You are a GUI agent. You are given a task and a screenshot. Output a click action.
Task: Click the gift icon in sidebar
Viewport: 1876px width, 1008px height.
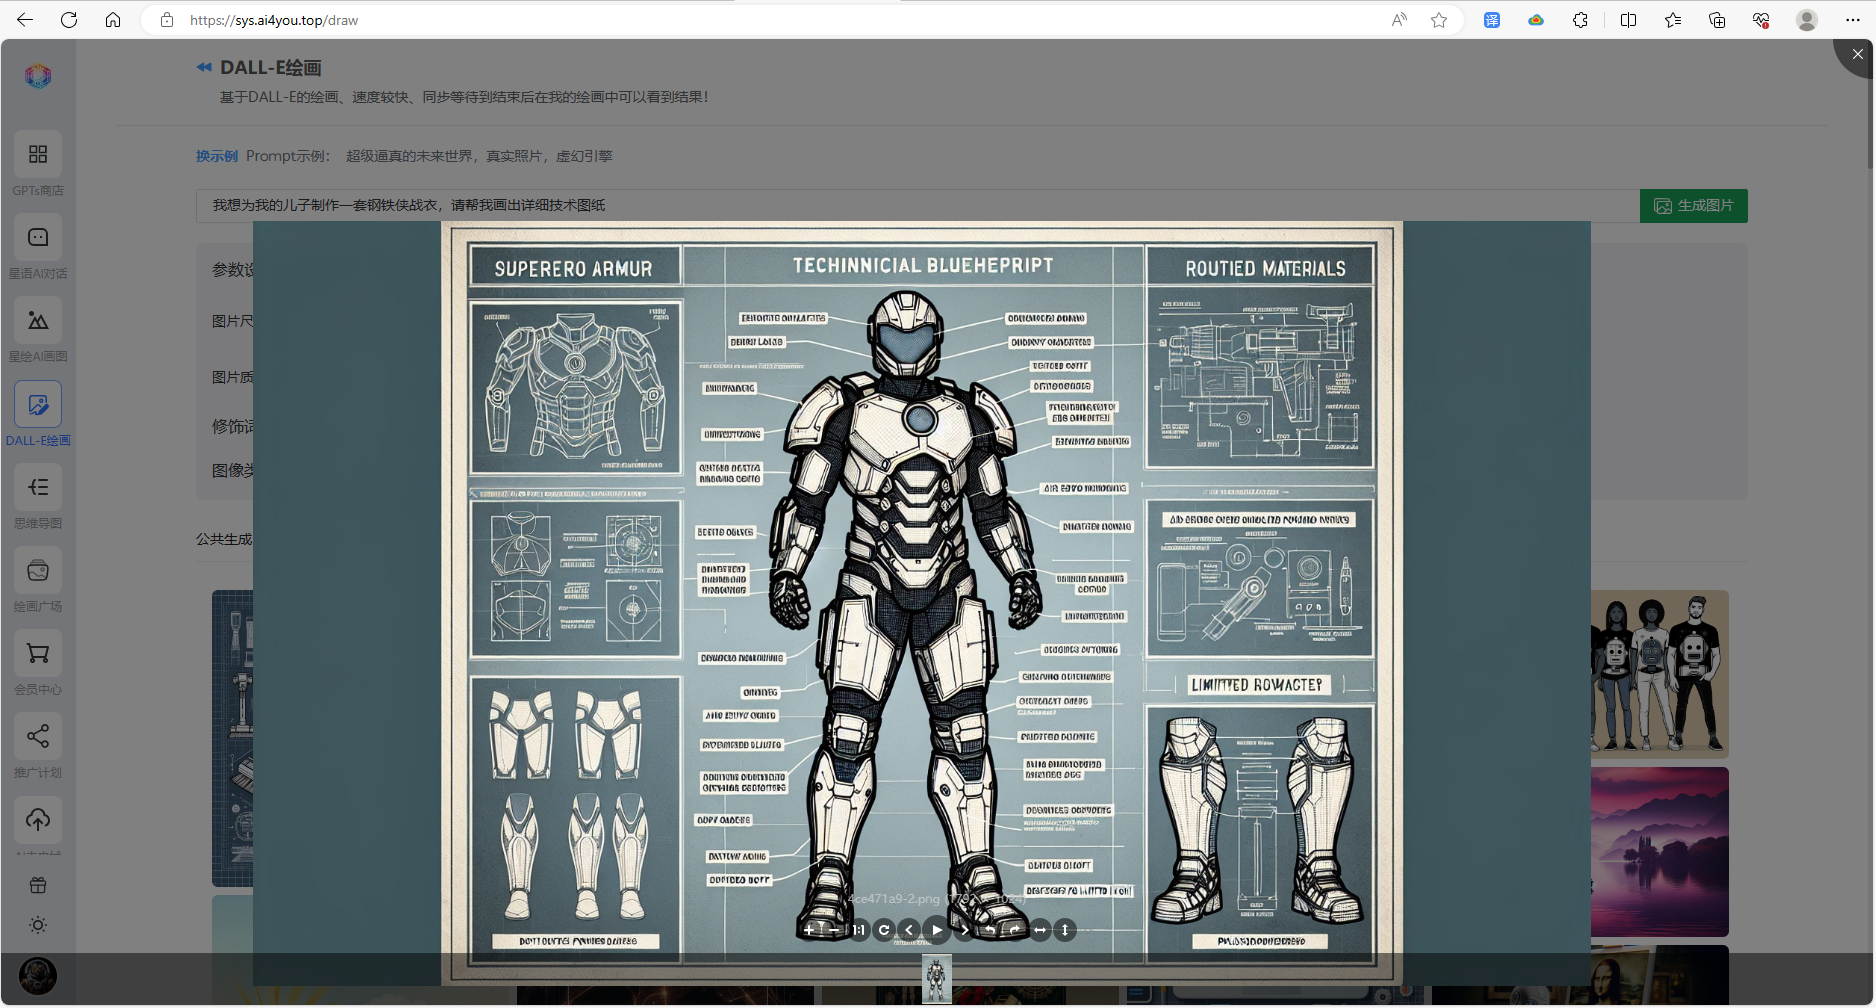click(38, 885)
